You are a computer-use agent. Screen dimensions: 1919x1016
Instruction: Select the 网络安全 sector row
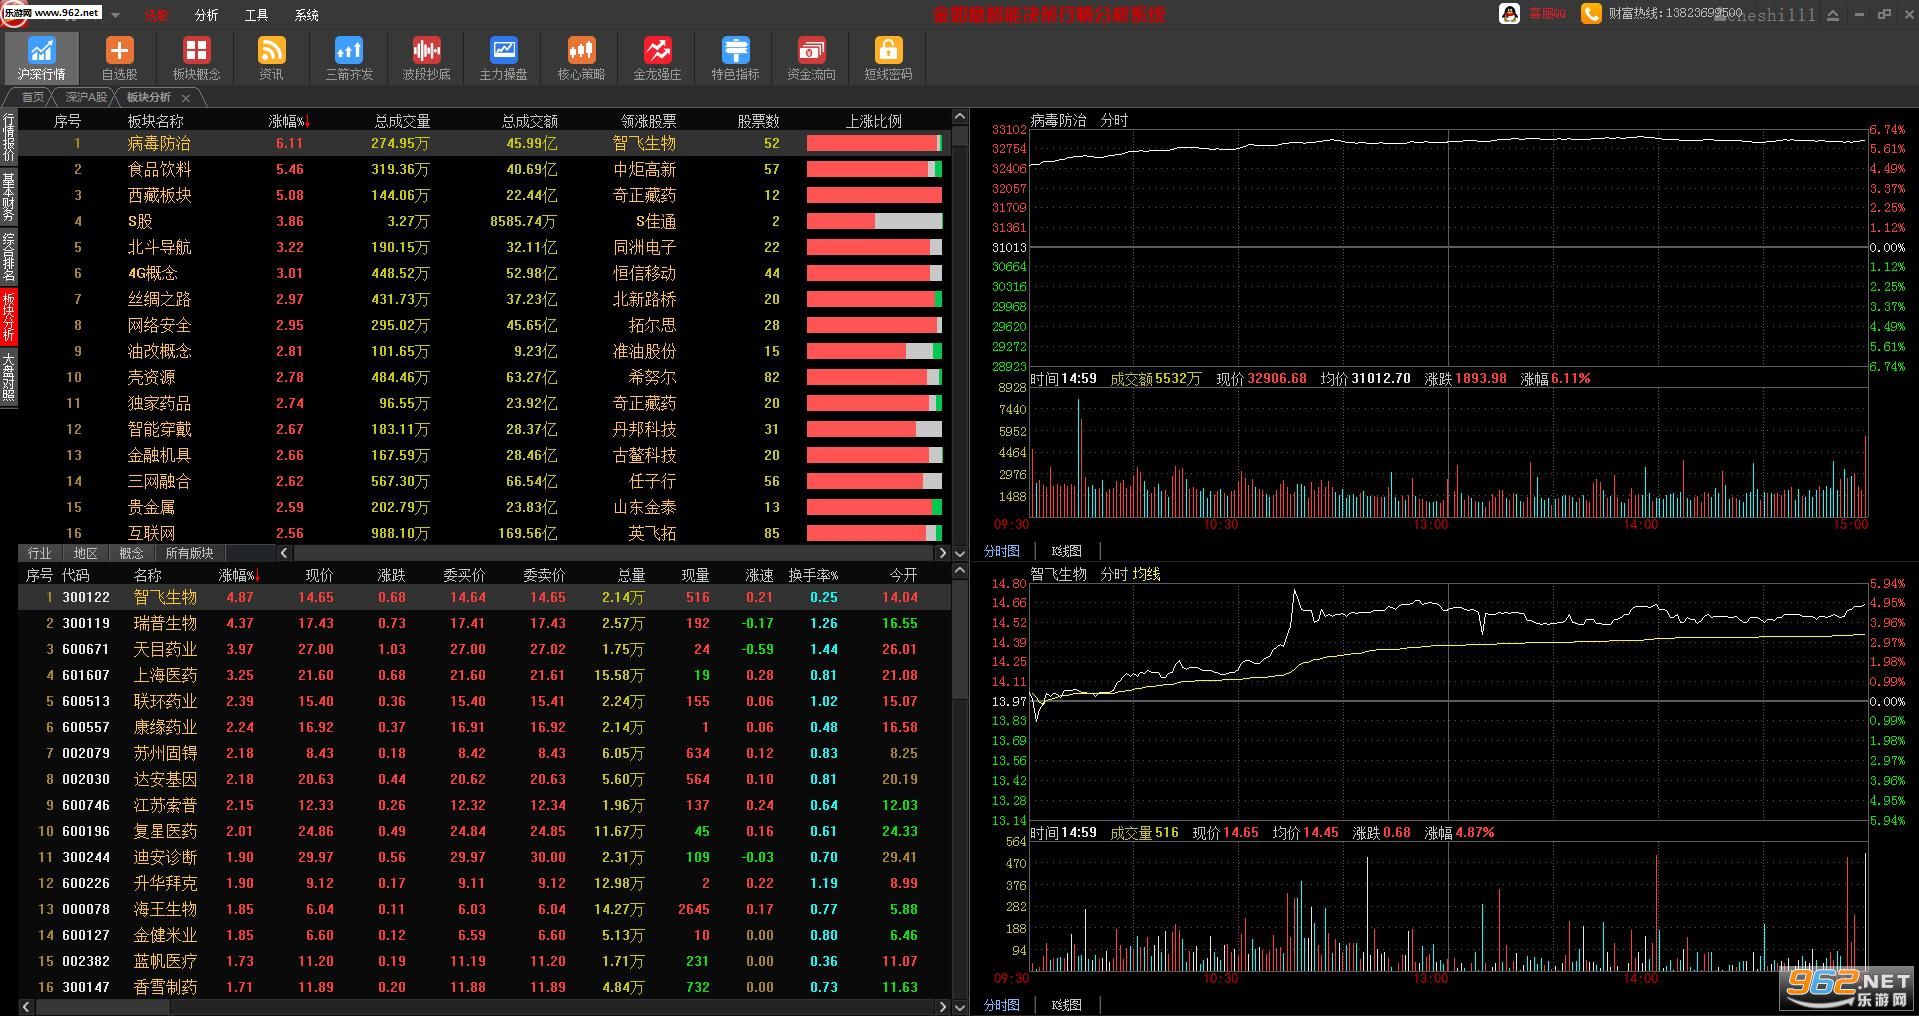(484, 325)
